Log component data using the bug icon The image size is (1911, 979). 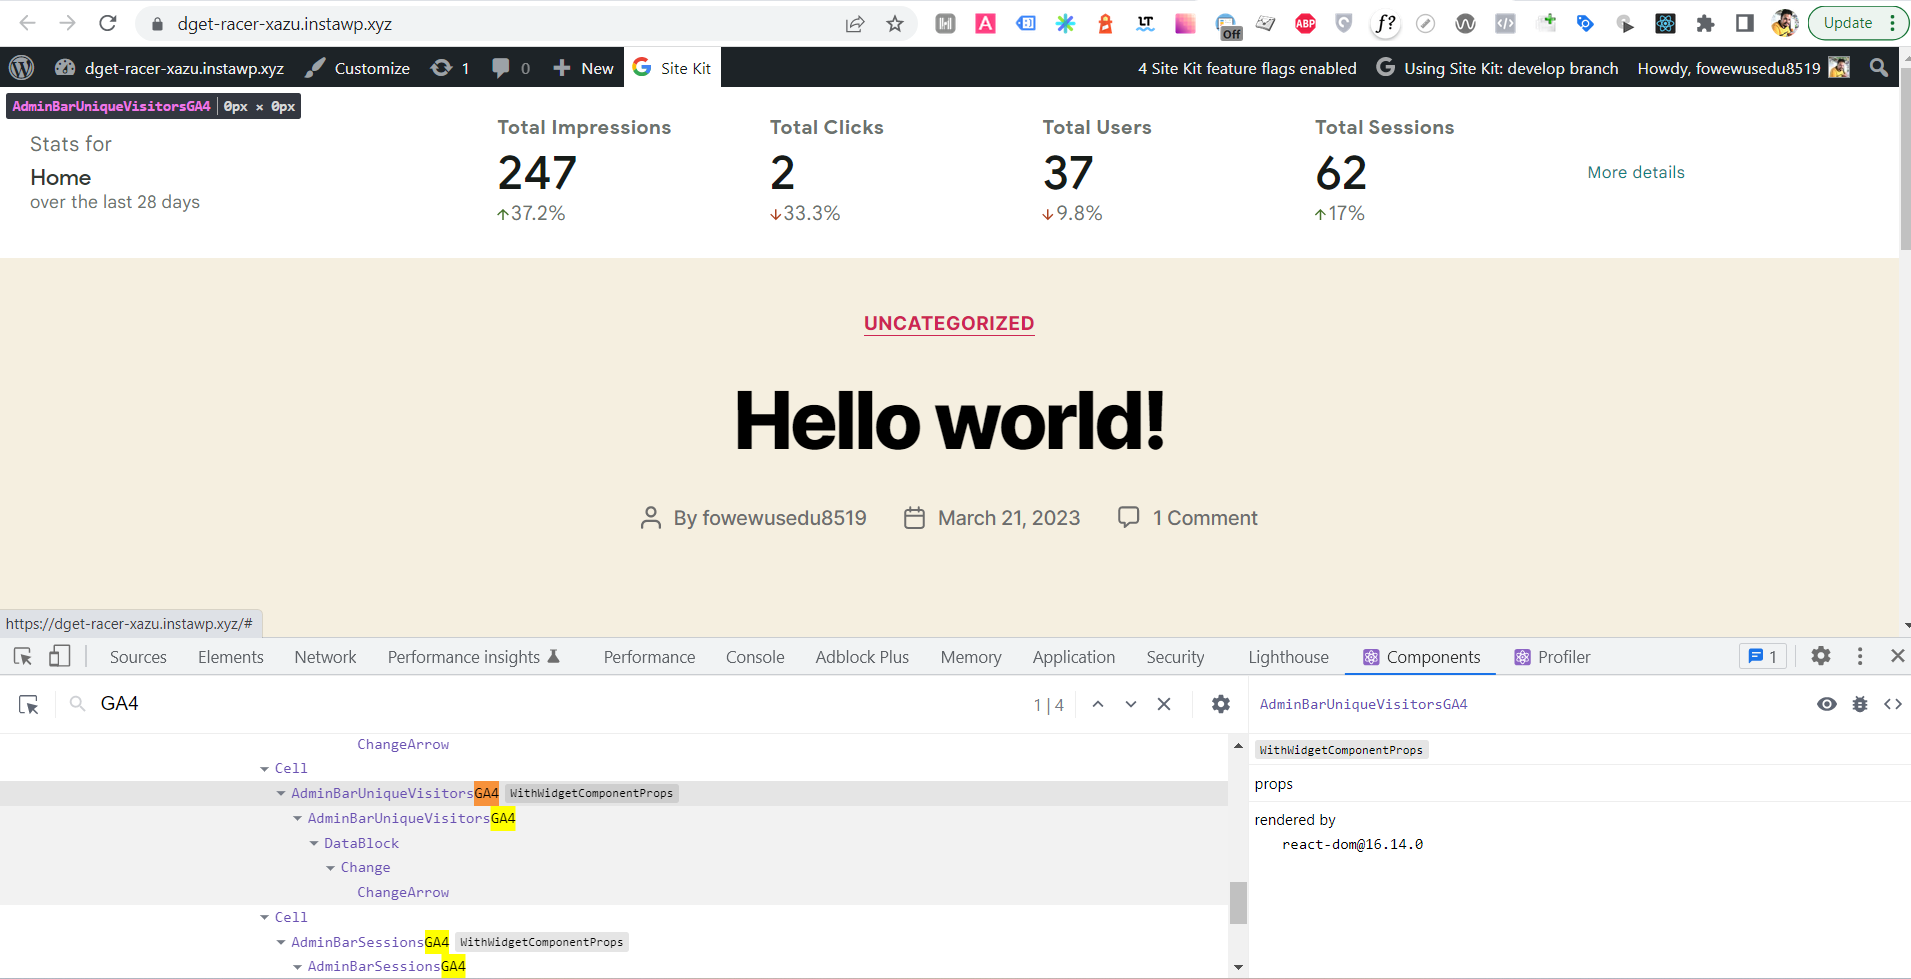1861,704
